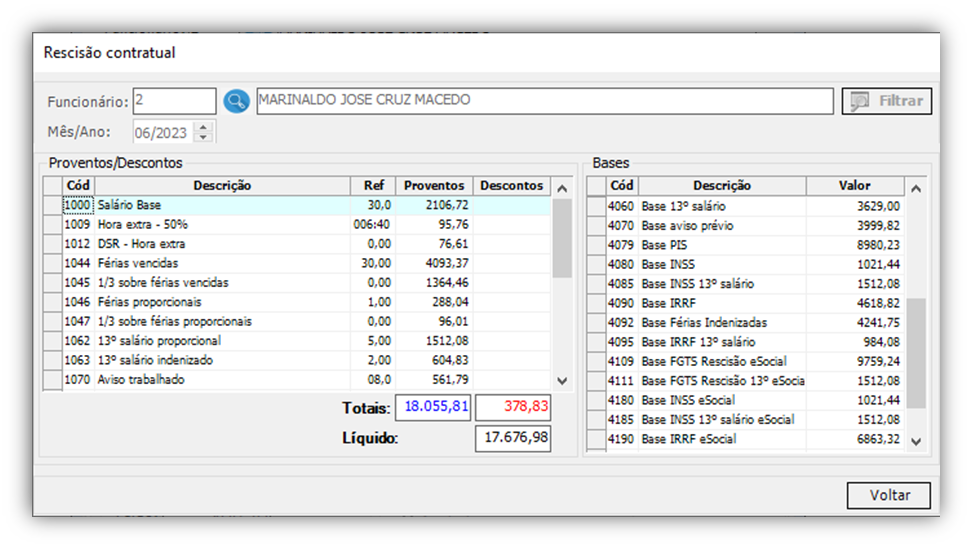Click scroll-down arrow of Bases table
The image size is (972, 549).
[916, 441]
